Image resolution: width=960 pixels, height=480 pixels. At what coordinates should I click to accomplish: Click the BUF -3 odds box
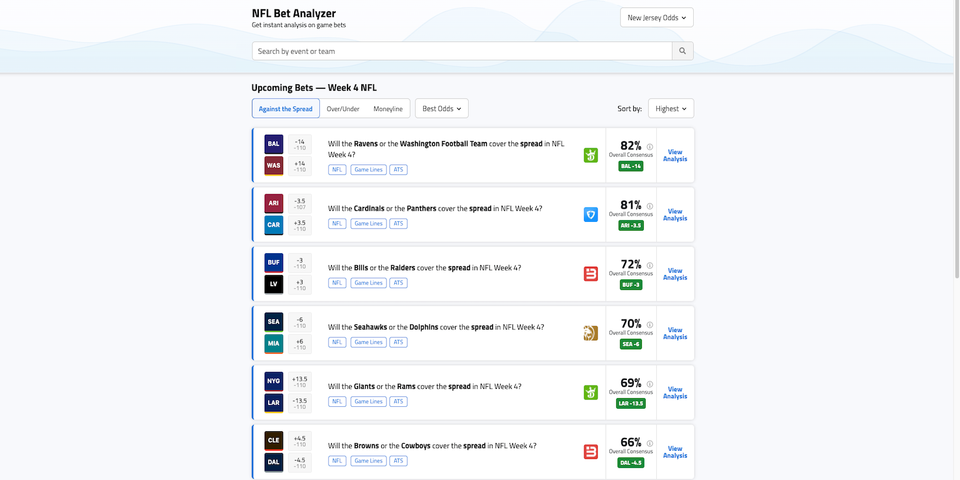[300, 263]
